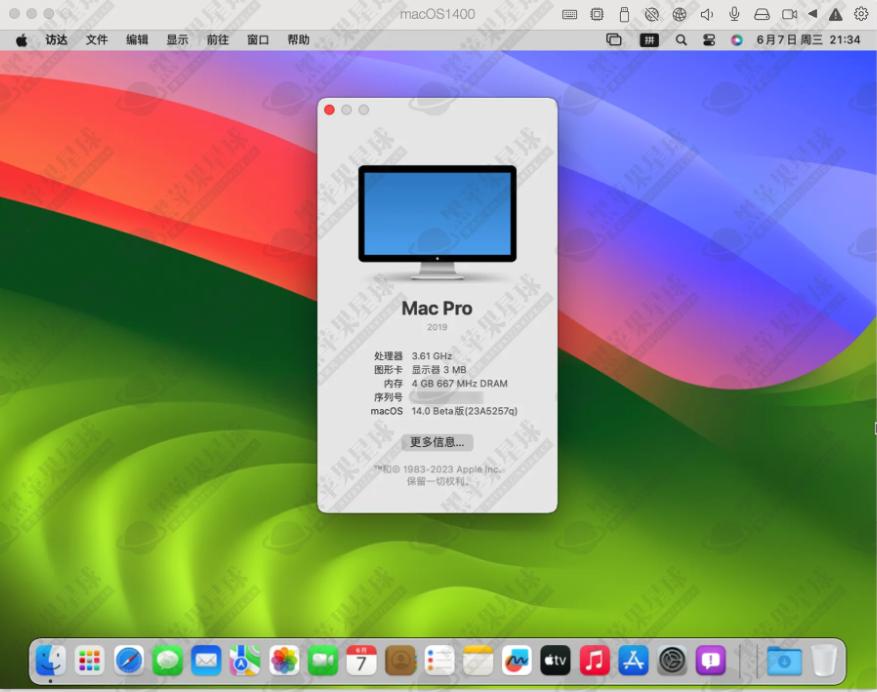Open Calendar from the Dock
This screenshot has width=877, height=692.
coord(361,661)
